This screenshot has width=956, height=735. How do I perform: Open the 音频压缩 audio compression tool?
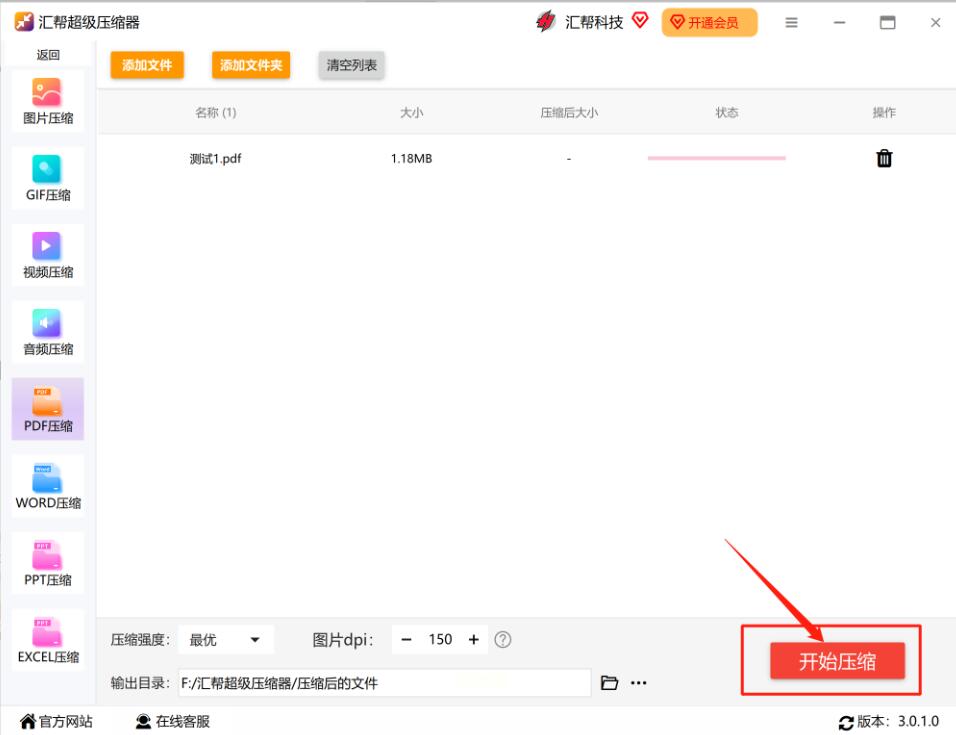point(48,332)
